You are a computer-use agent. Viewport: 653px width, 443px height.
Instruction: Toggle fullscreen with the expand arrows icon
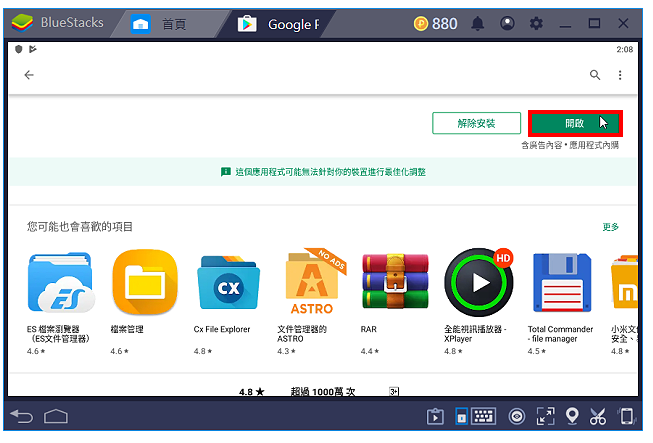coord(546,416)
